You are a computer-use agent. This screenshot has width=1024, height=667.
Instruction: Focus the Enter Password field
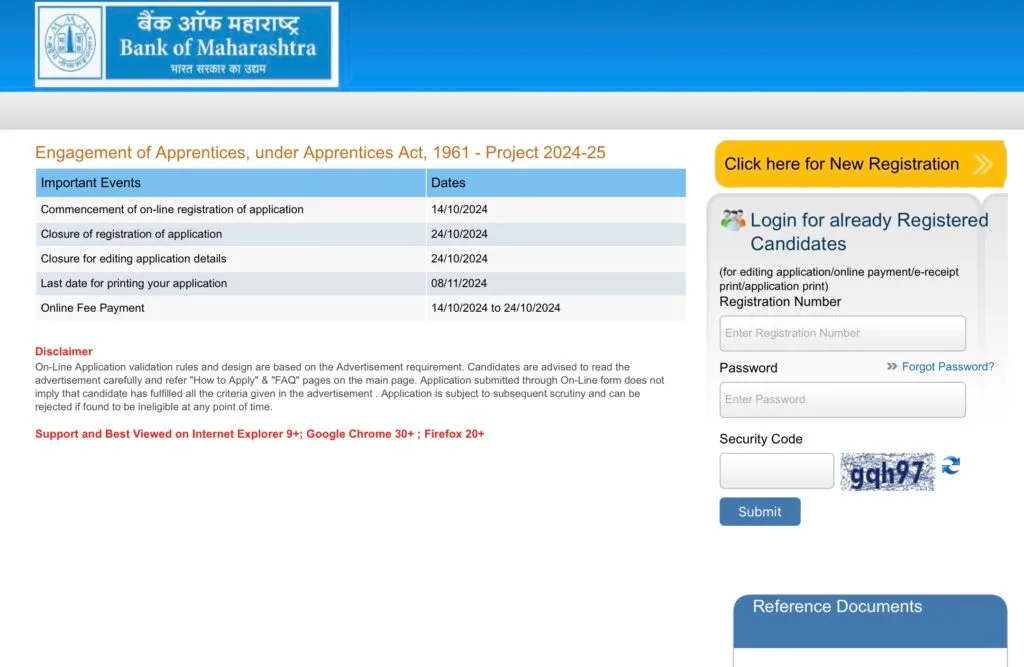click(x=842, y=399)
